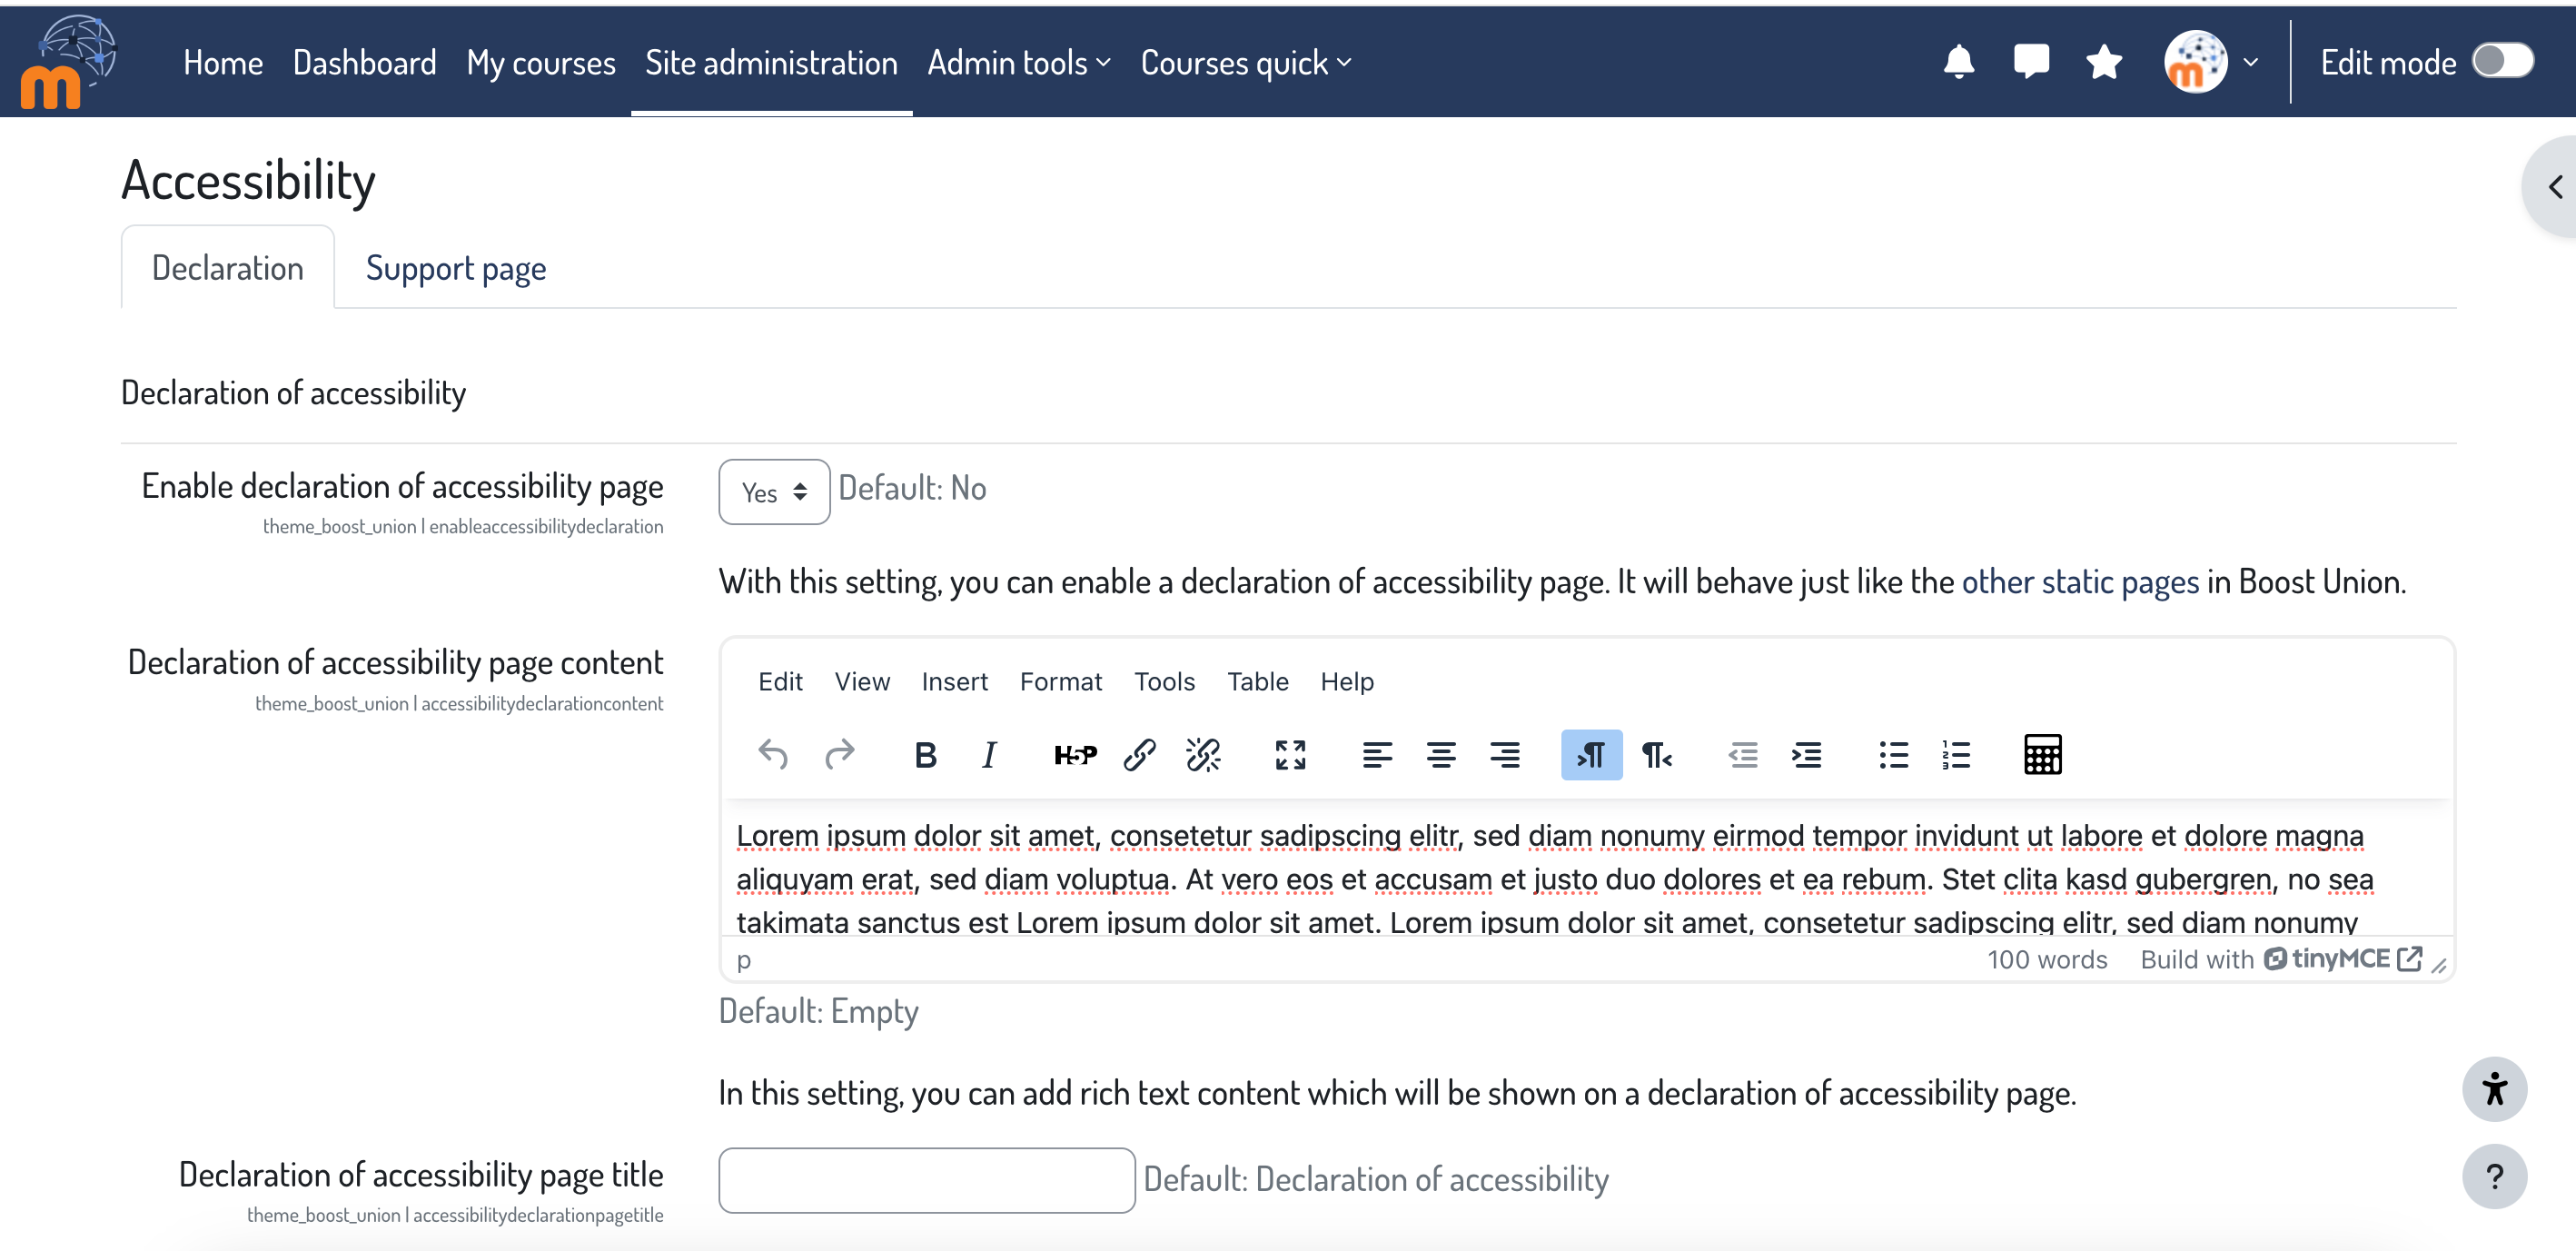Open the equation editor grid icon

[x=2043, y=755]
